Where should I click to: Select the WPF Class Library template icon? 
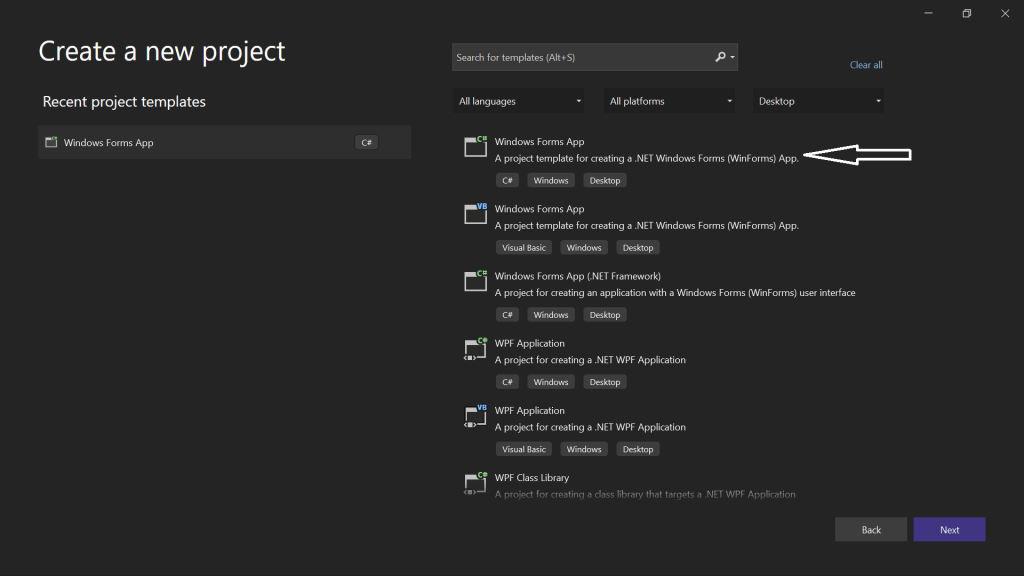(x=475, y=483)
